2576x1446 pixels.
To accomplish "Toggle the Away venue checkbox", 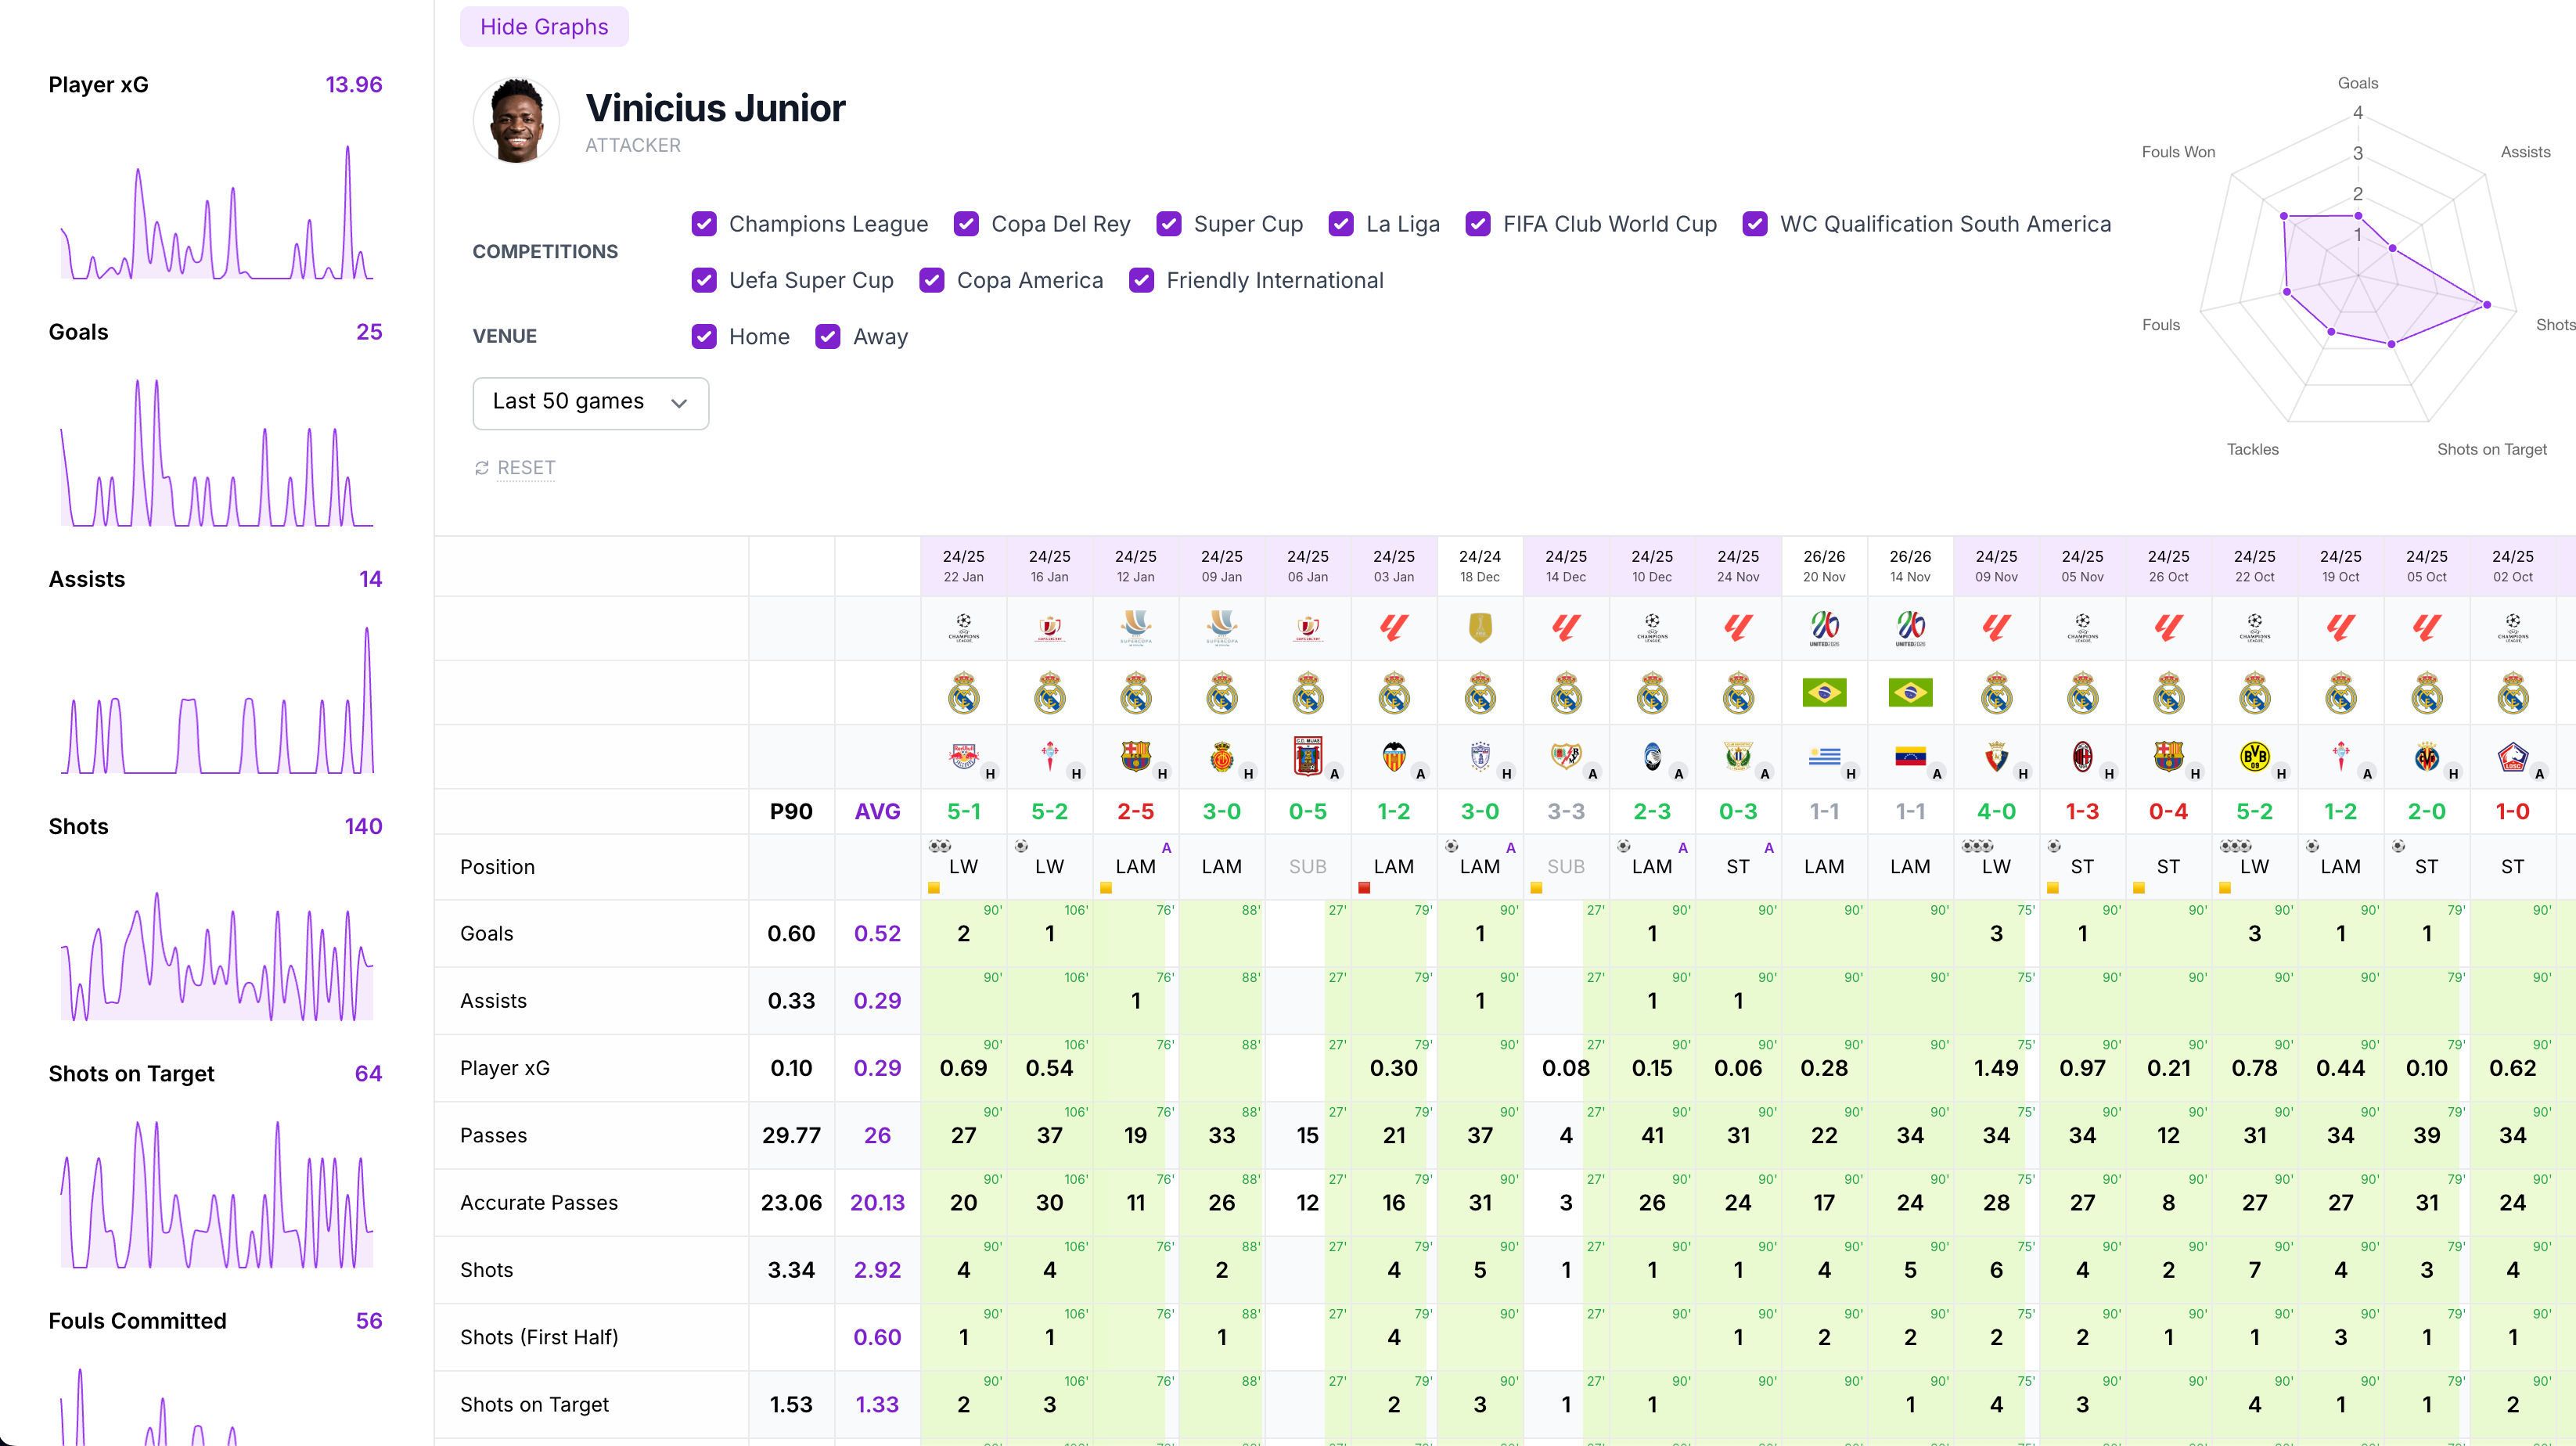I will 828,337.
